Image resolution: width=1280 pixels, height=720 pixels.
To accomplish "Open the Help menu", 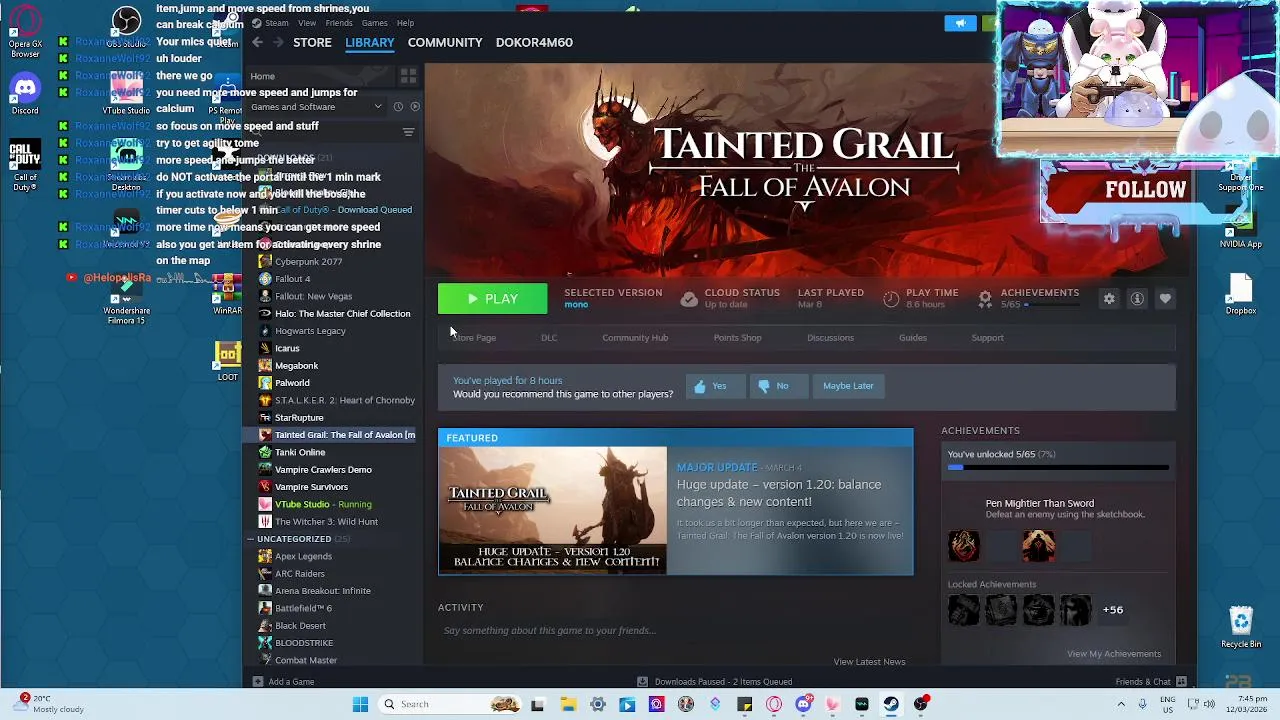I will [405, 23].
